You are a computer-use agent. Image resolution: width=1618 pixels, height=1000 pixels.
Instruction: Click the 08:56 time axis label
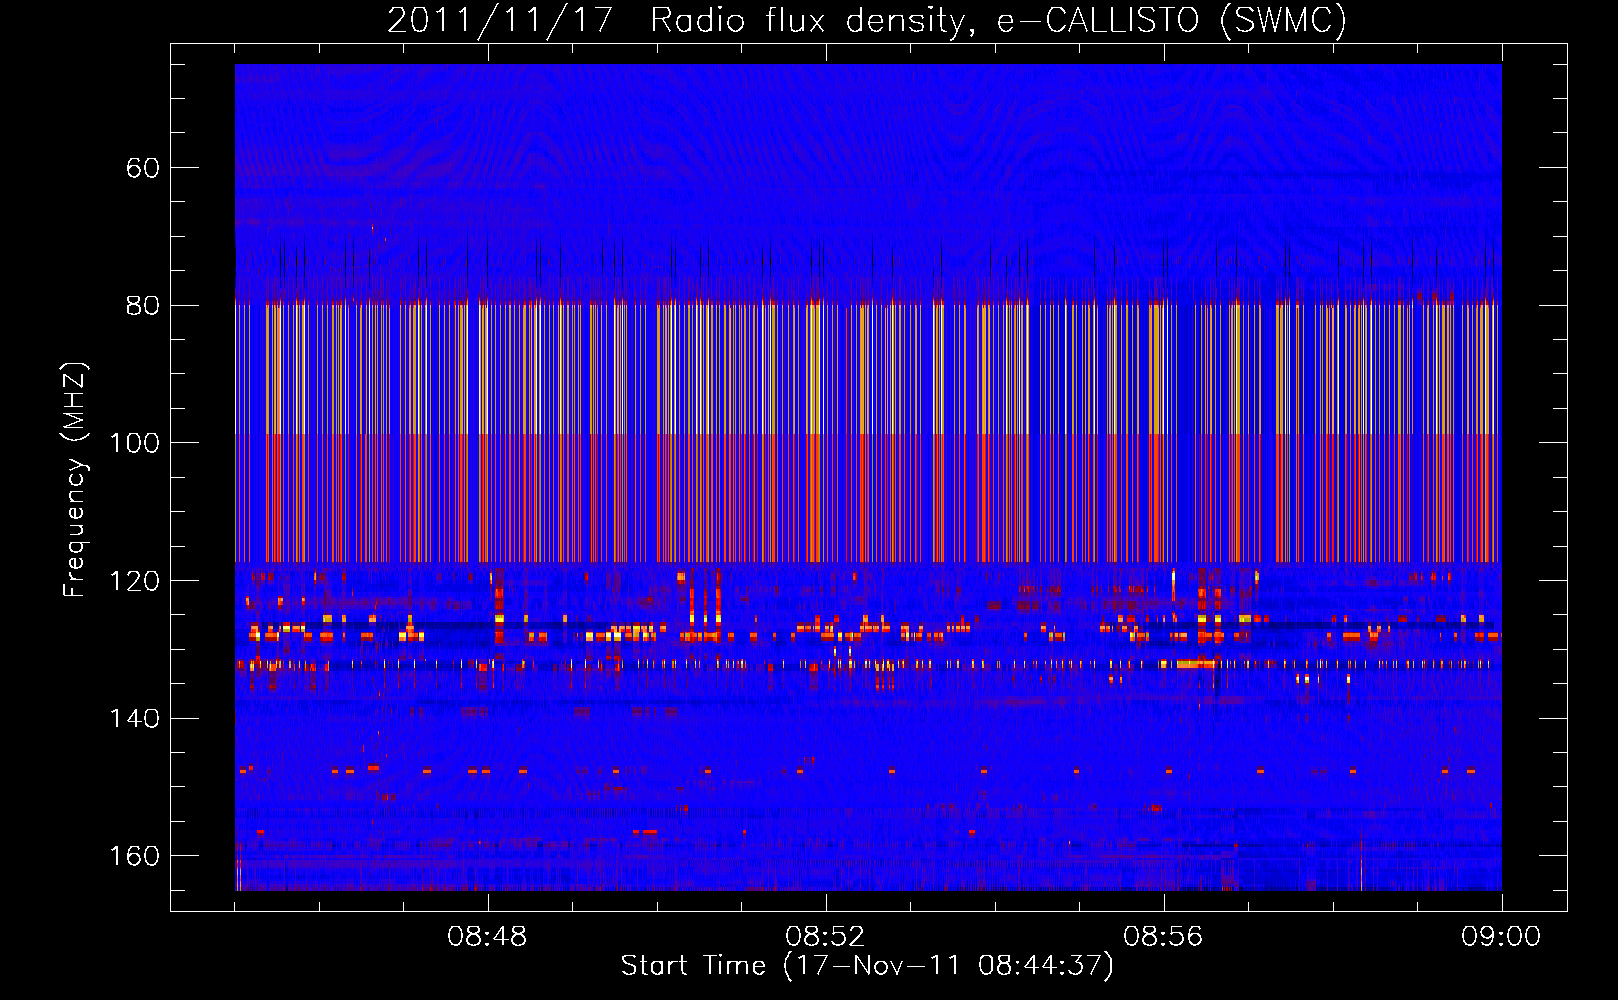pyautogui.click(x=1163, y=936)
